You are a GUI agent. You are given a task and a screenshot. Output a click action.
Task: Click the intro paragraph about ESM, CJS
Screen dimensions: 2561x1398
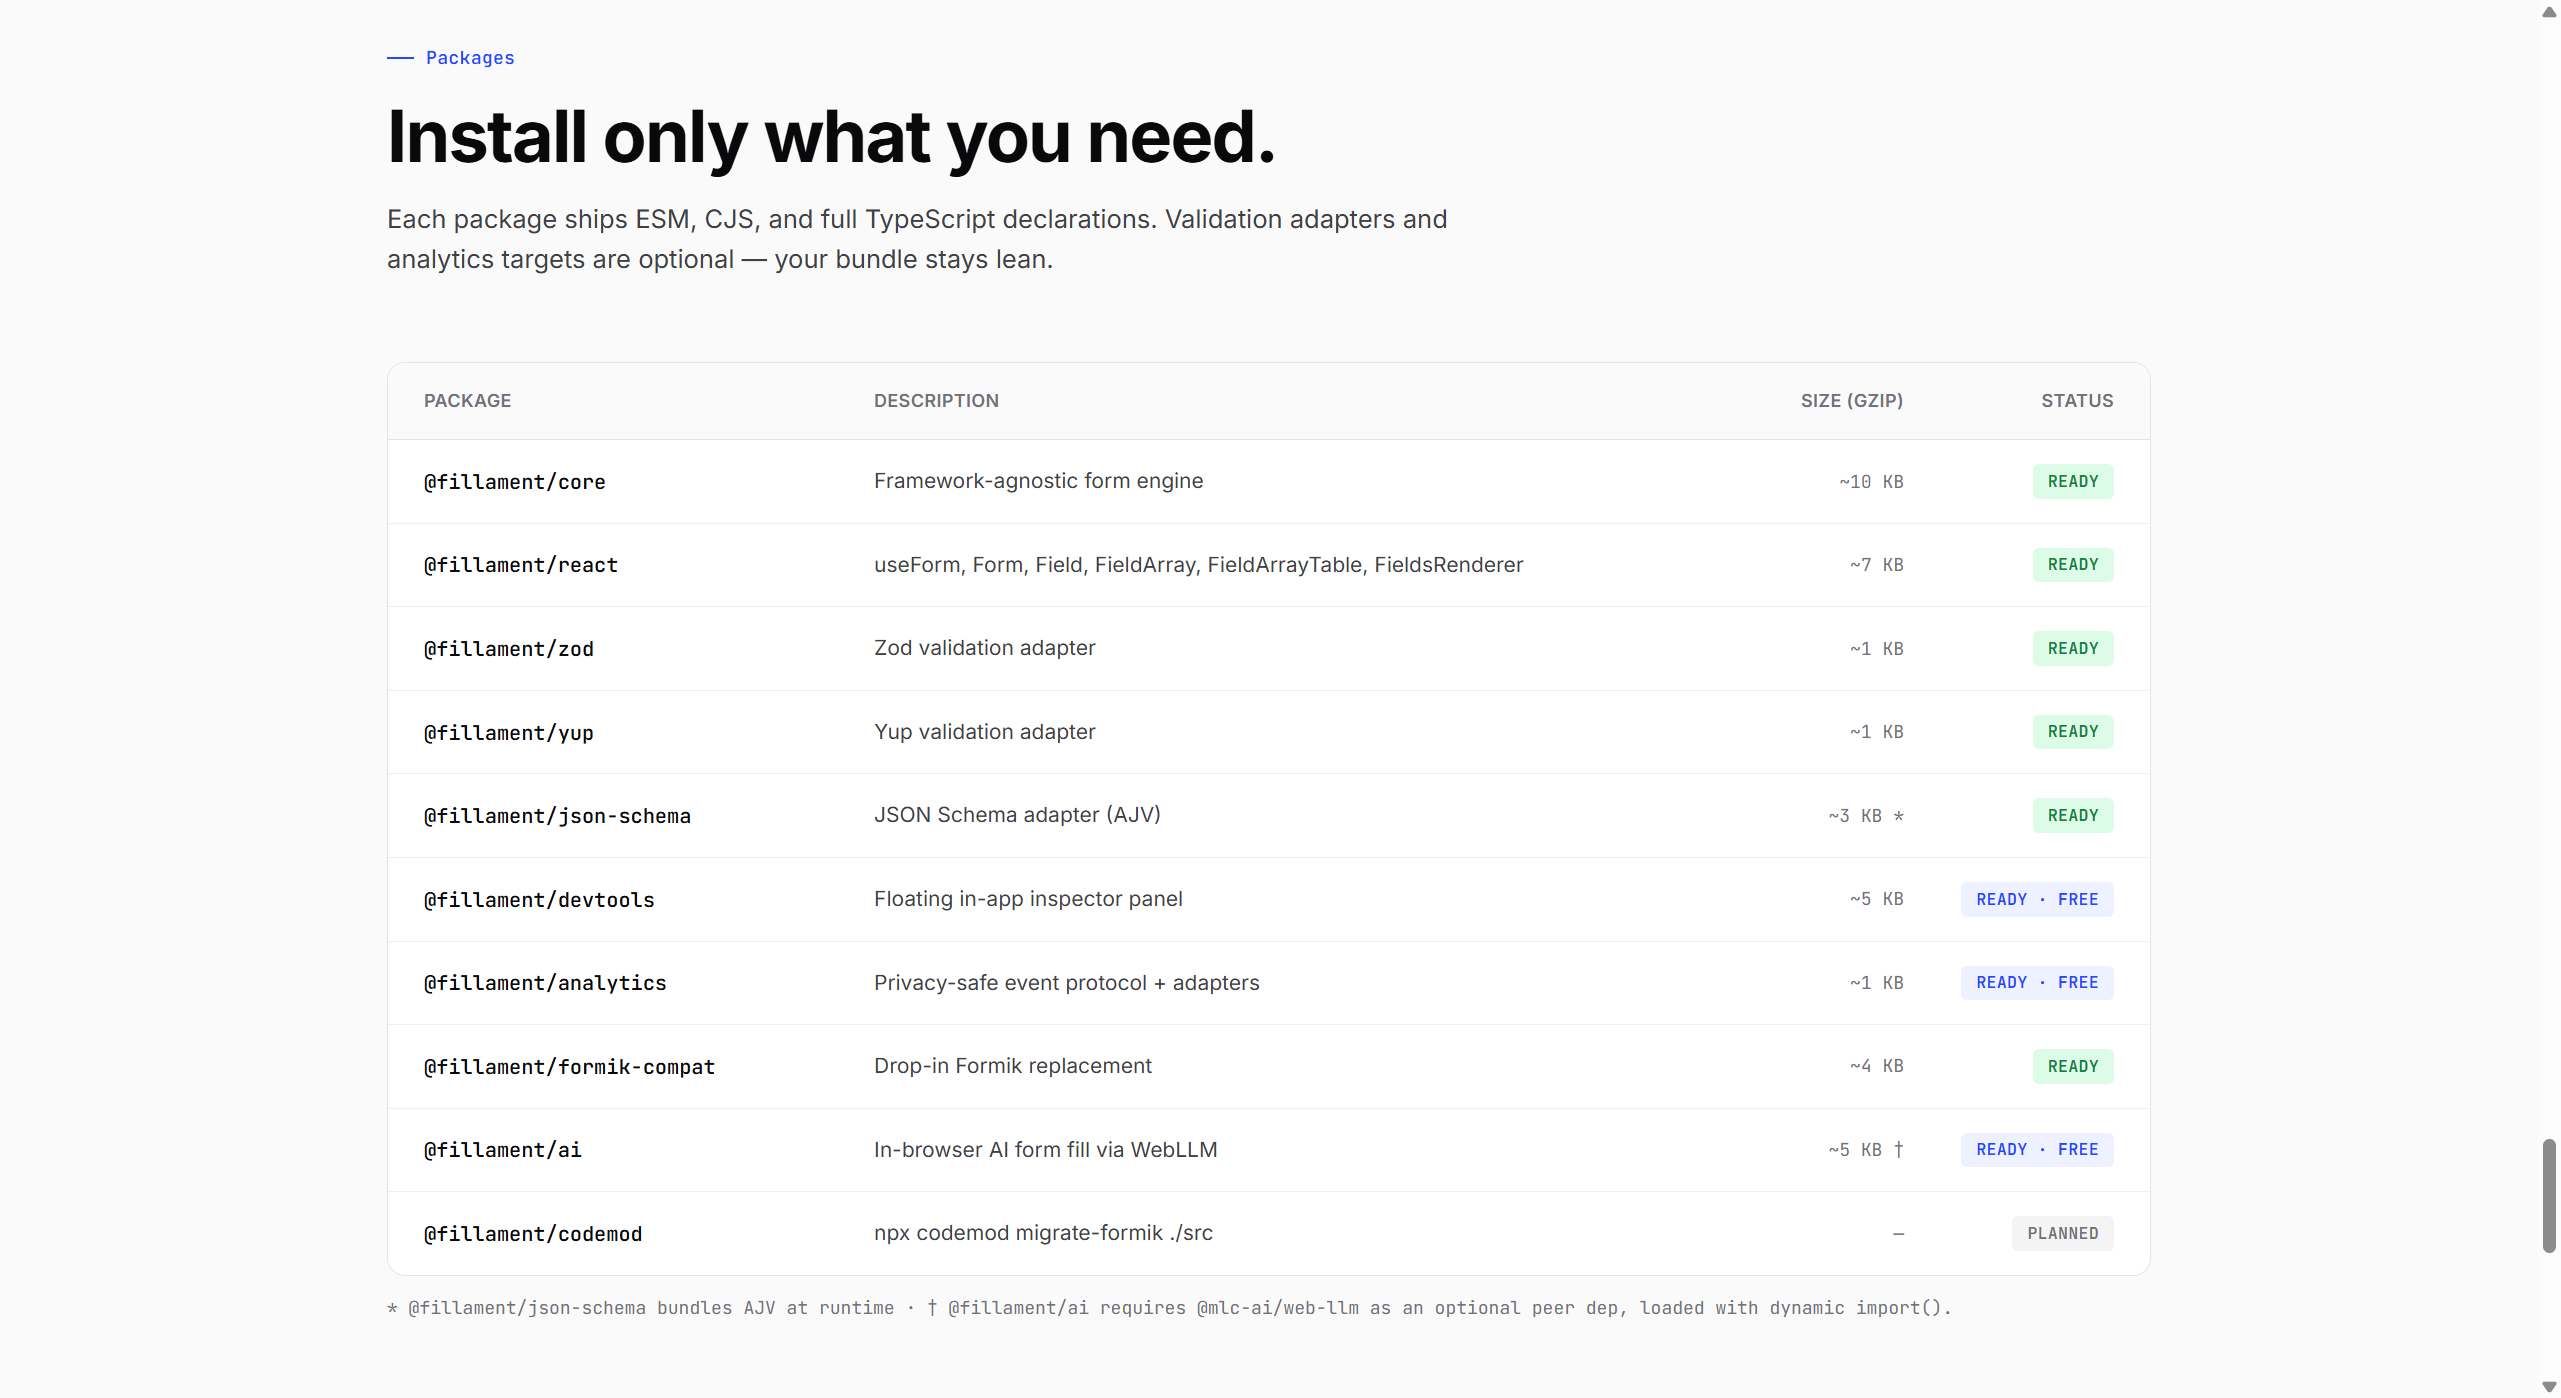click(917, 239)
